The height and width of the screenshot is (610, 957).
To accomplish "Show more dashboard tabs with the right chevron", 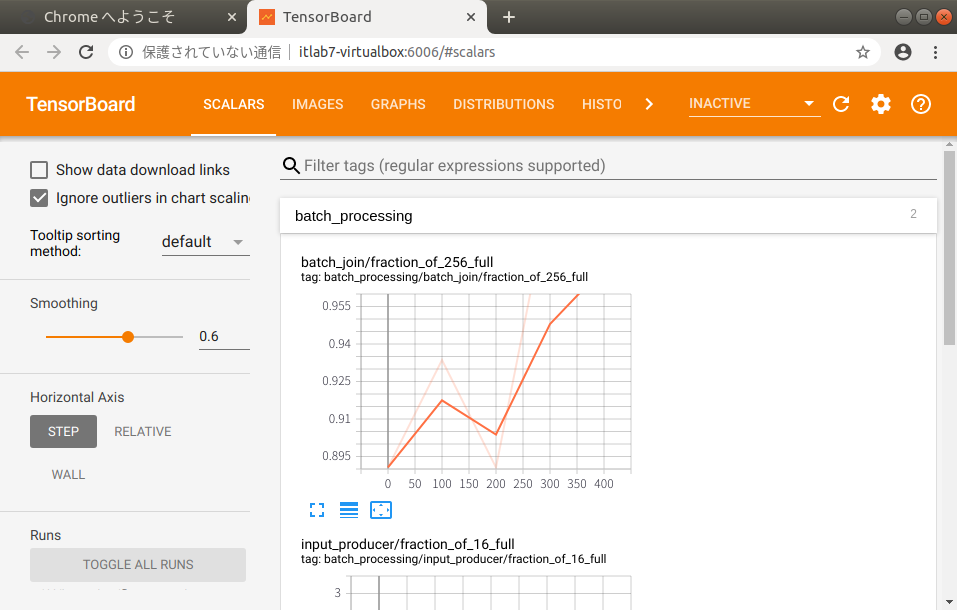I will pyautogui.click(x=649, y=104).
